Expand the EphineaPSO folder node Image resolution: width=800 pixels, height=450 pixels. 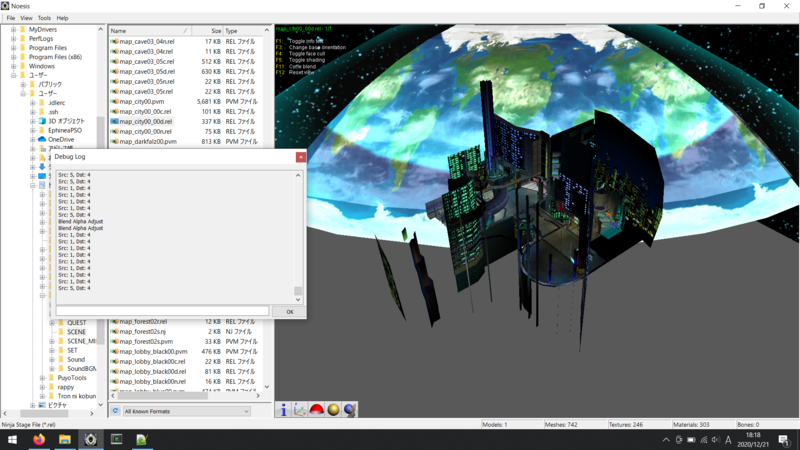[x=33, y=130]
